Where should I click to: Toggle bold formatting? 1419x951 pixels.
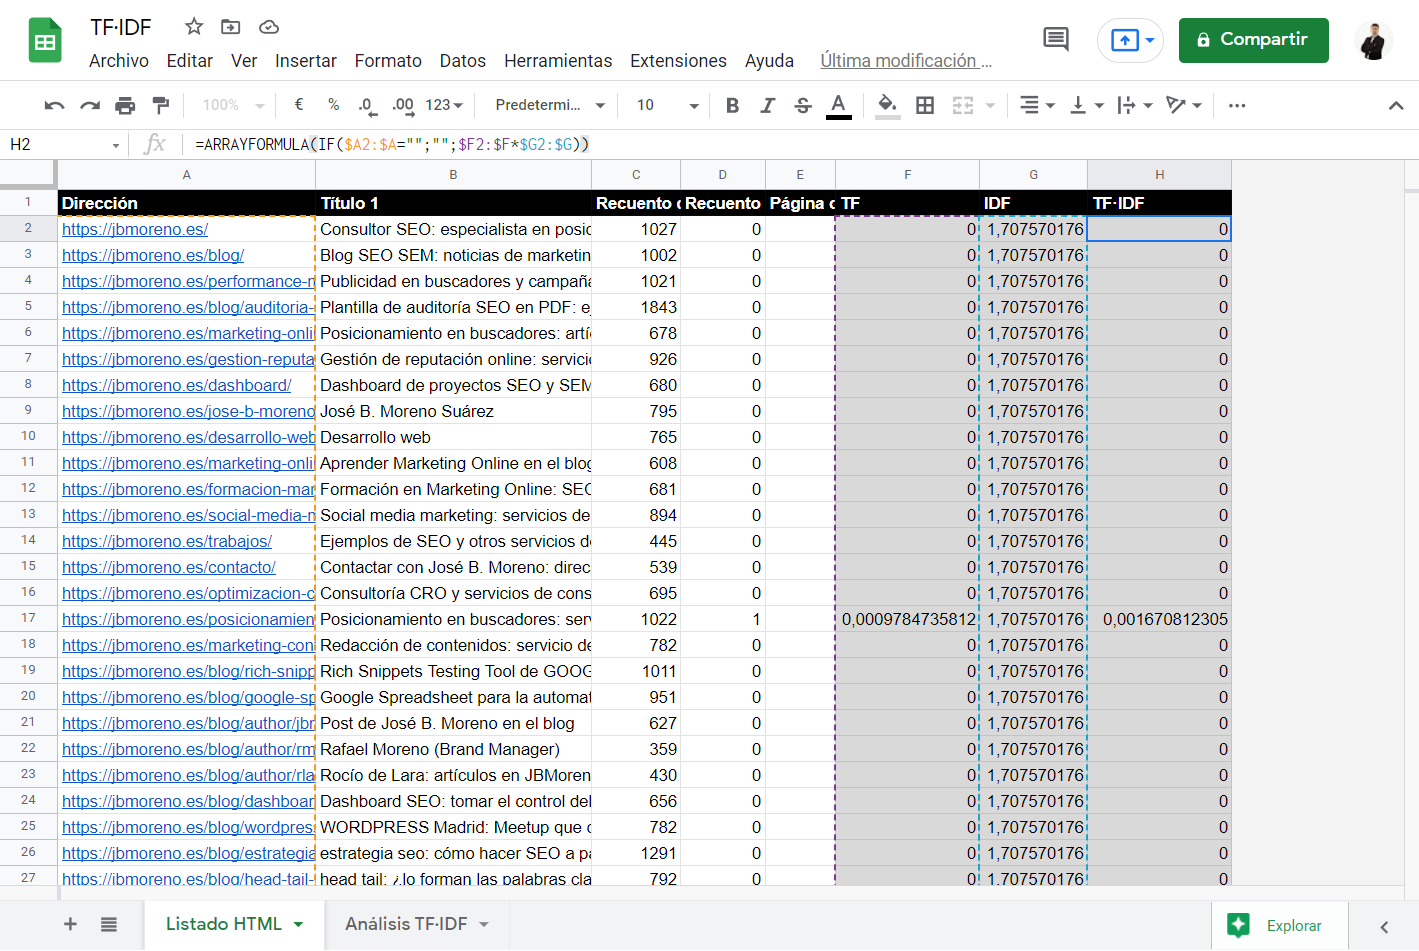[732, 105]
